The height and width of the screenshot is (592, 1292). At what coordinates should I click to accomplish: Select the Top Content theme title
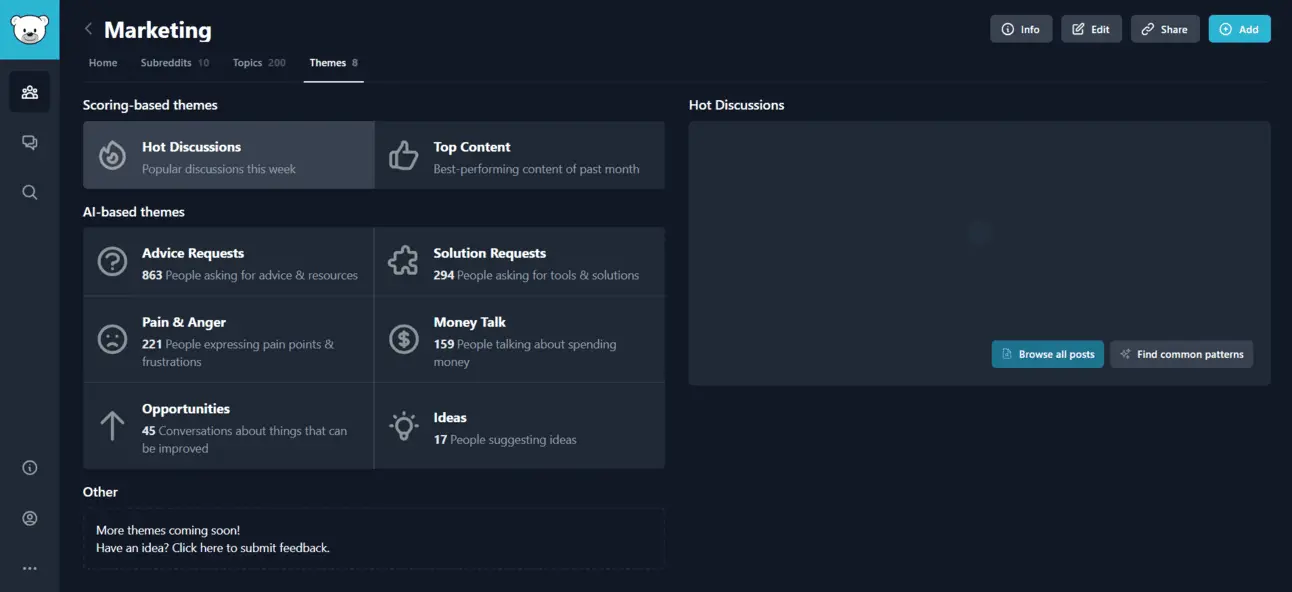tap(472, 147)
